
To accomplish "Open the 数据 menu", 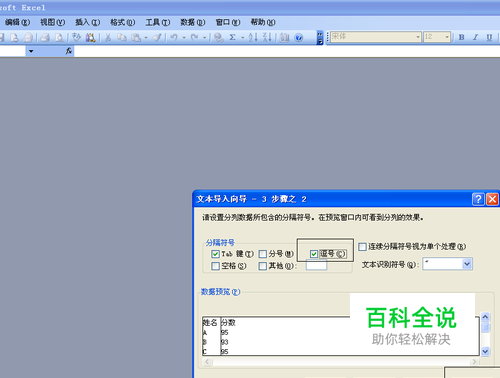I will pyautogui.click(x=193, y=22).
